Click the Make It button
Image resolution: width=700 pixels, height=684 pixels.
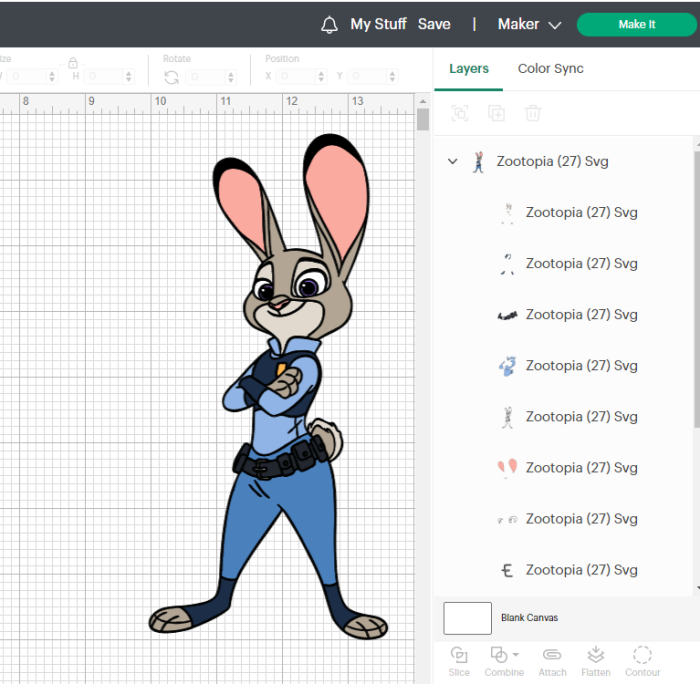point(637,25)
